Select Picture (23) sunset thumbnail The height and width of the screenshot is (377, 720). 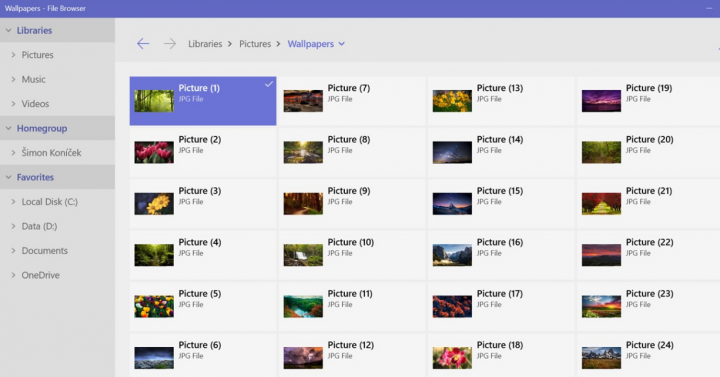(x=602, y=306)
